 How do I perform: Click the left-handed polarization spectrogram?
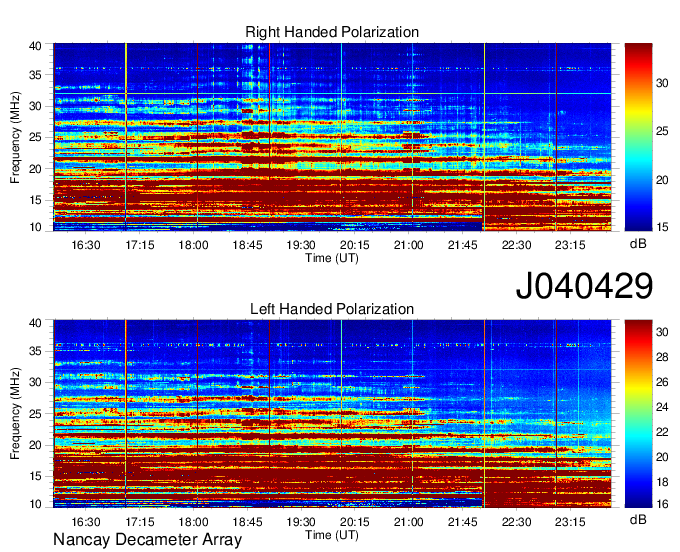pos(332,414)
